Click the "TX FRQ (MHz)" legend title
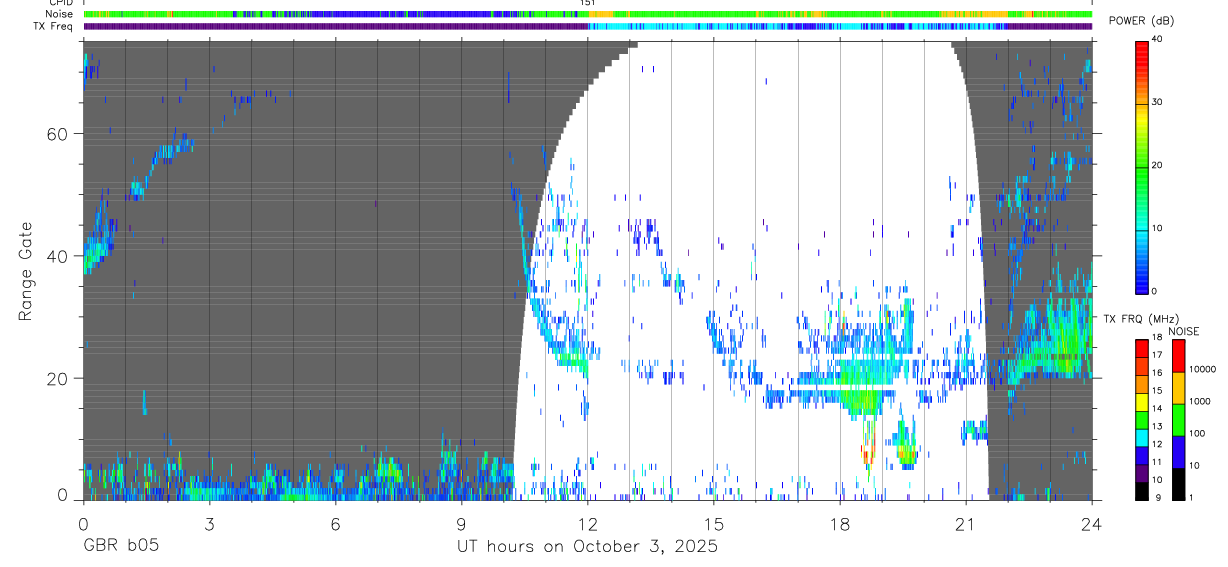 (1142, 319)
